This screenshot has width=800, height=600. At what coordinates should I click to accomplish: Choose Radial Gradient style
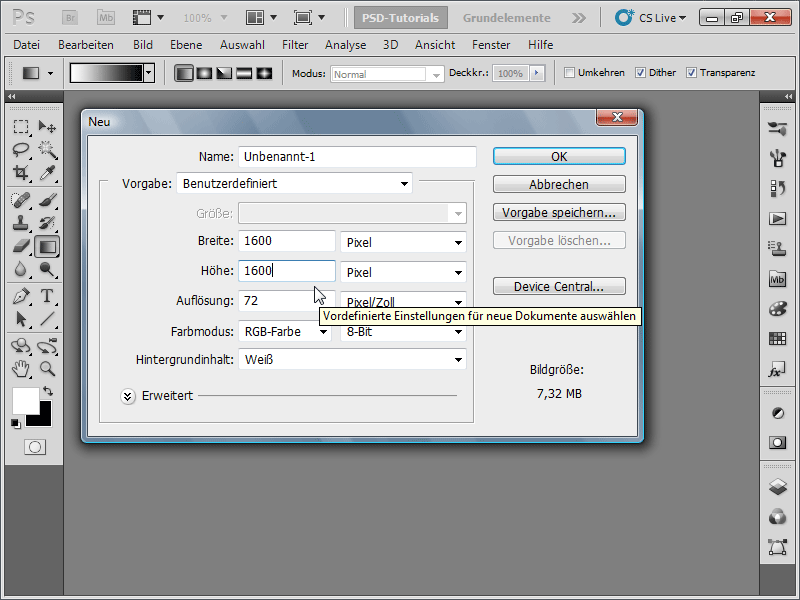[x=204, y=73]
